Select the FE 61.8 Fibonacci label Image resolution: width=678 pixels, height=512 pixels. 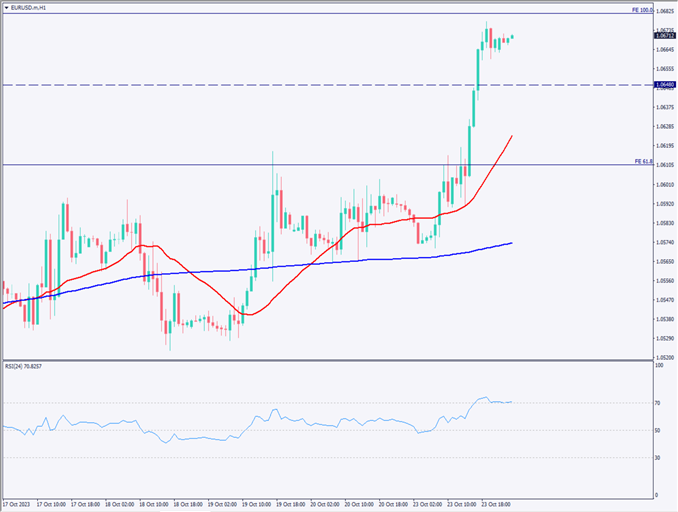pyautogui.click(x=643, y=161)
